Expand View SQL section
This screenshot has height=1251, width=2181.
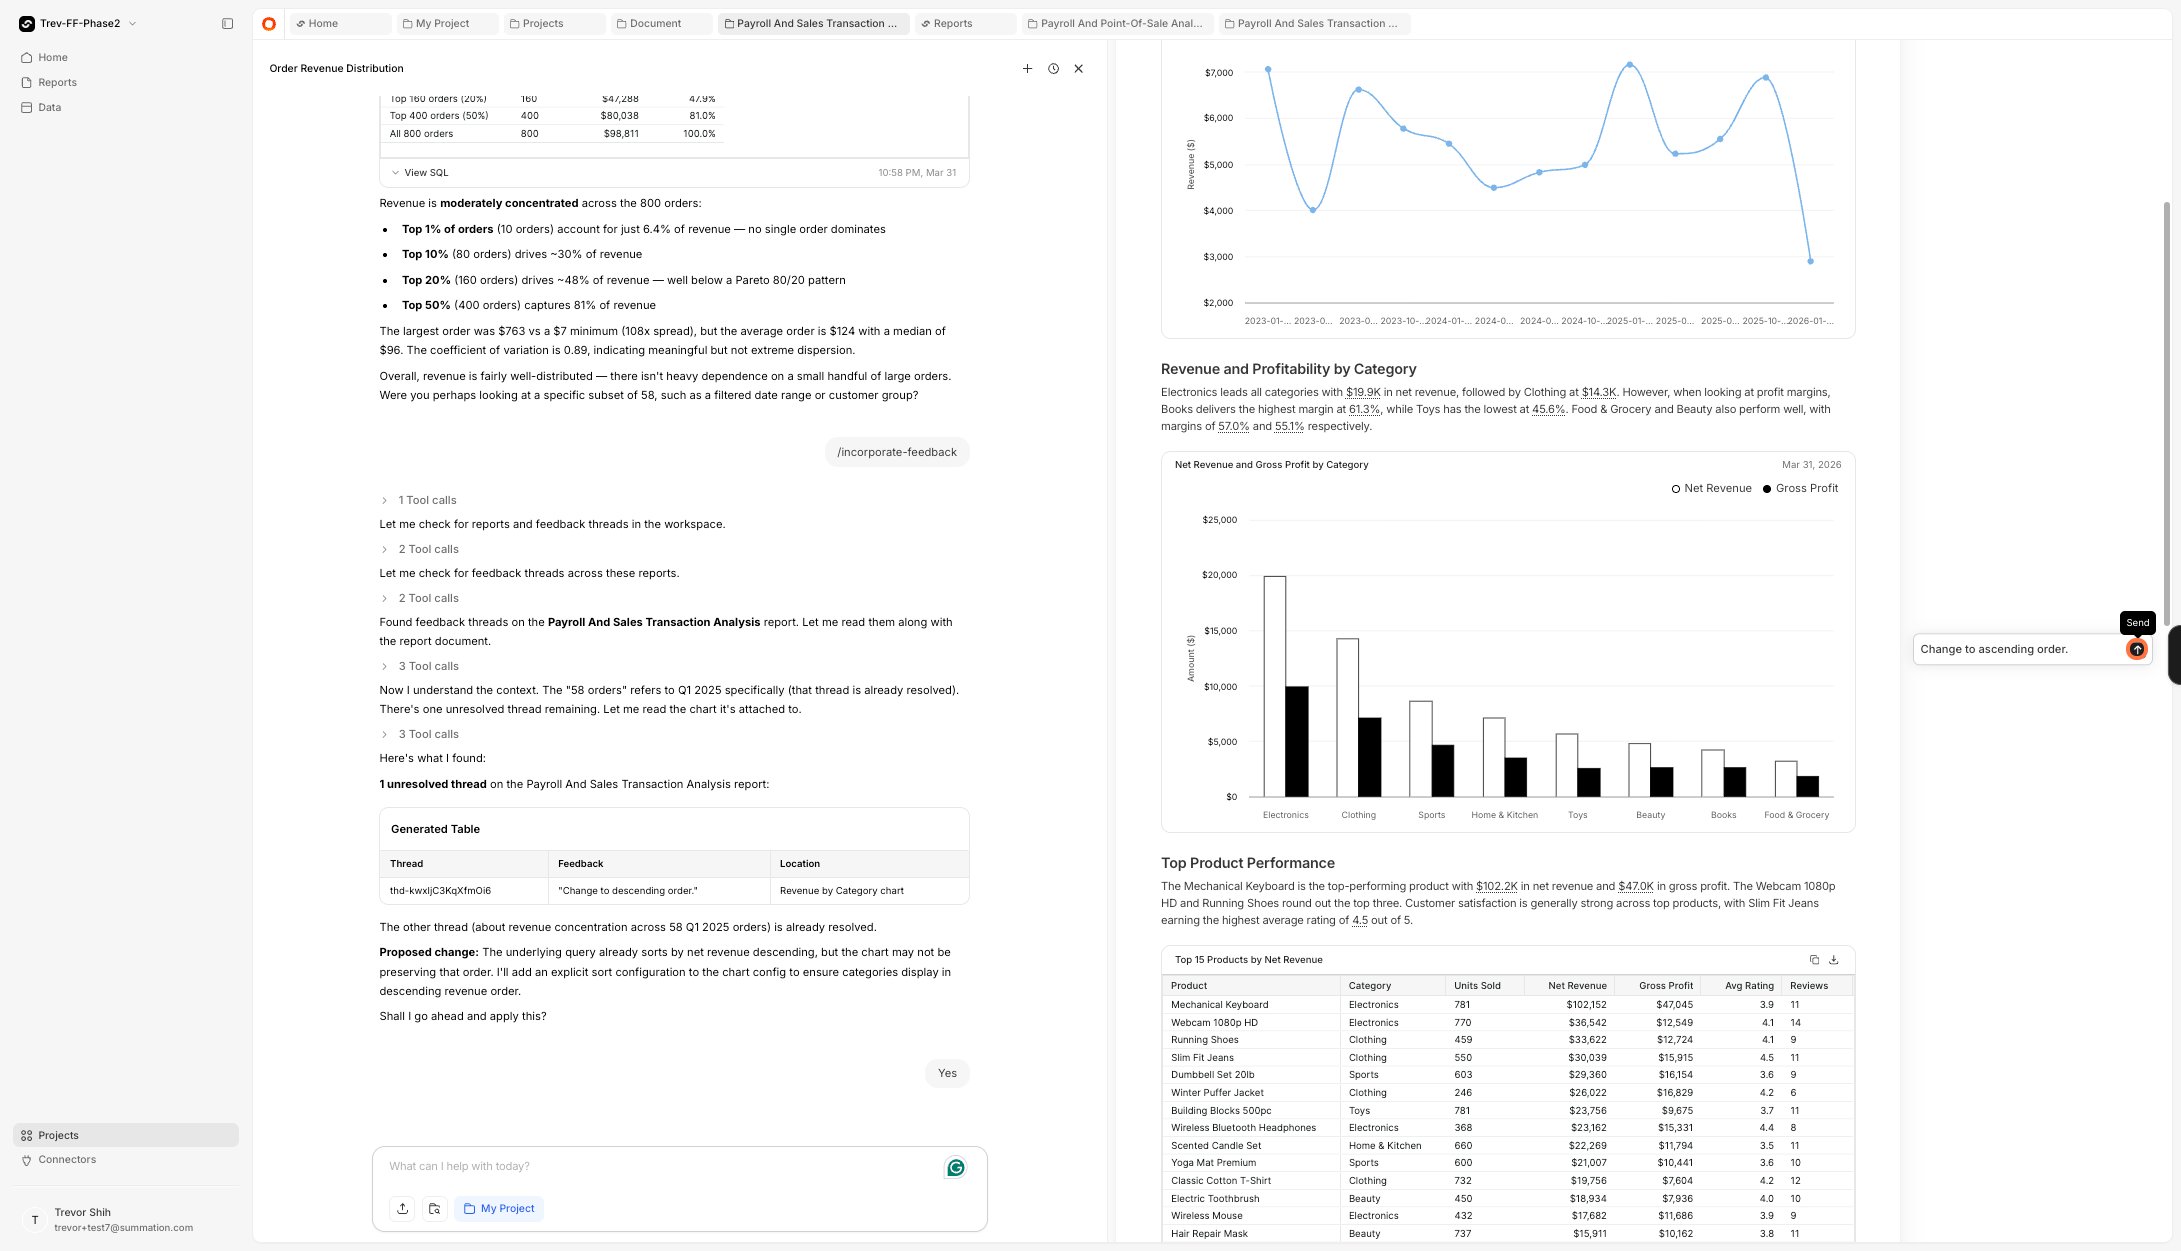420,172
